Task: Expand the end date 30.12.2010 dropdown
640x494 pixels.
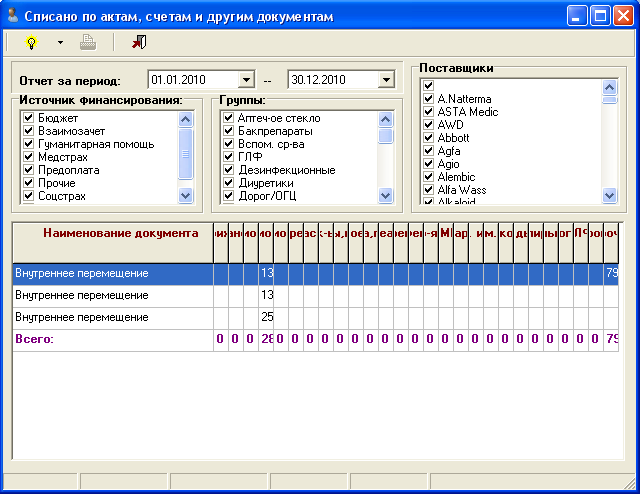Action: [386, 80]
